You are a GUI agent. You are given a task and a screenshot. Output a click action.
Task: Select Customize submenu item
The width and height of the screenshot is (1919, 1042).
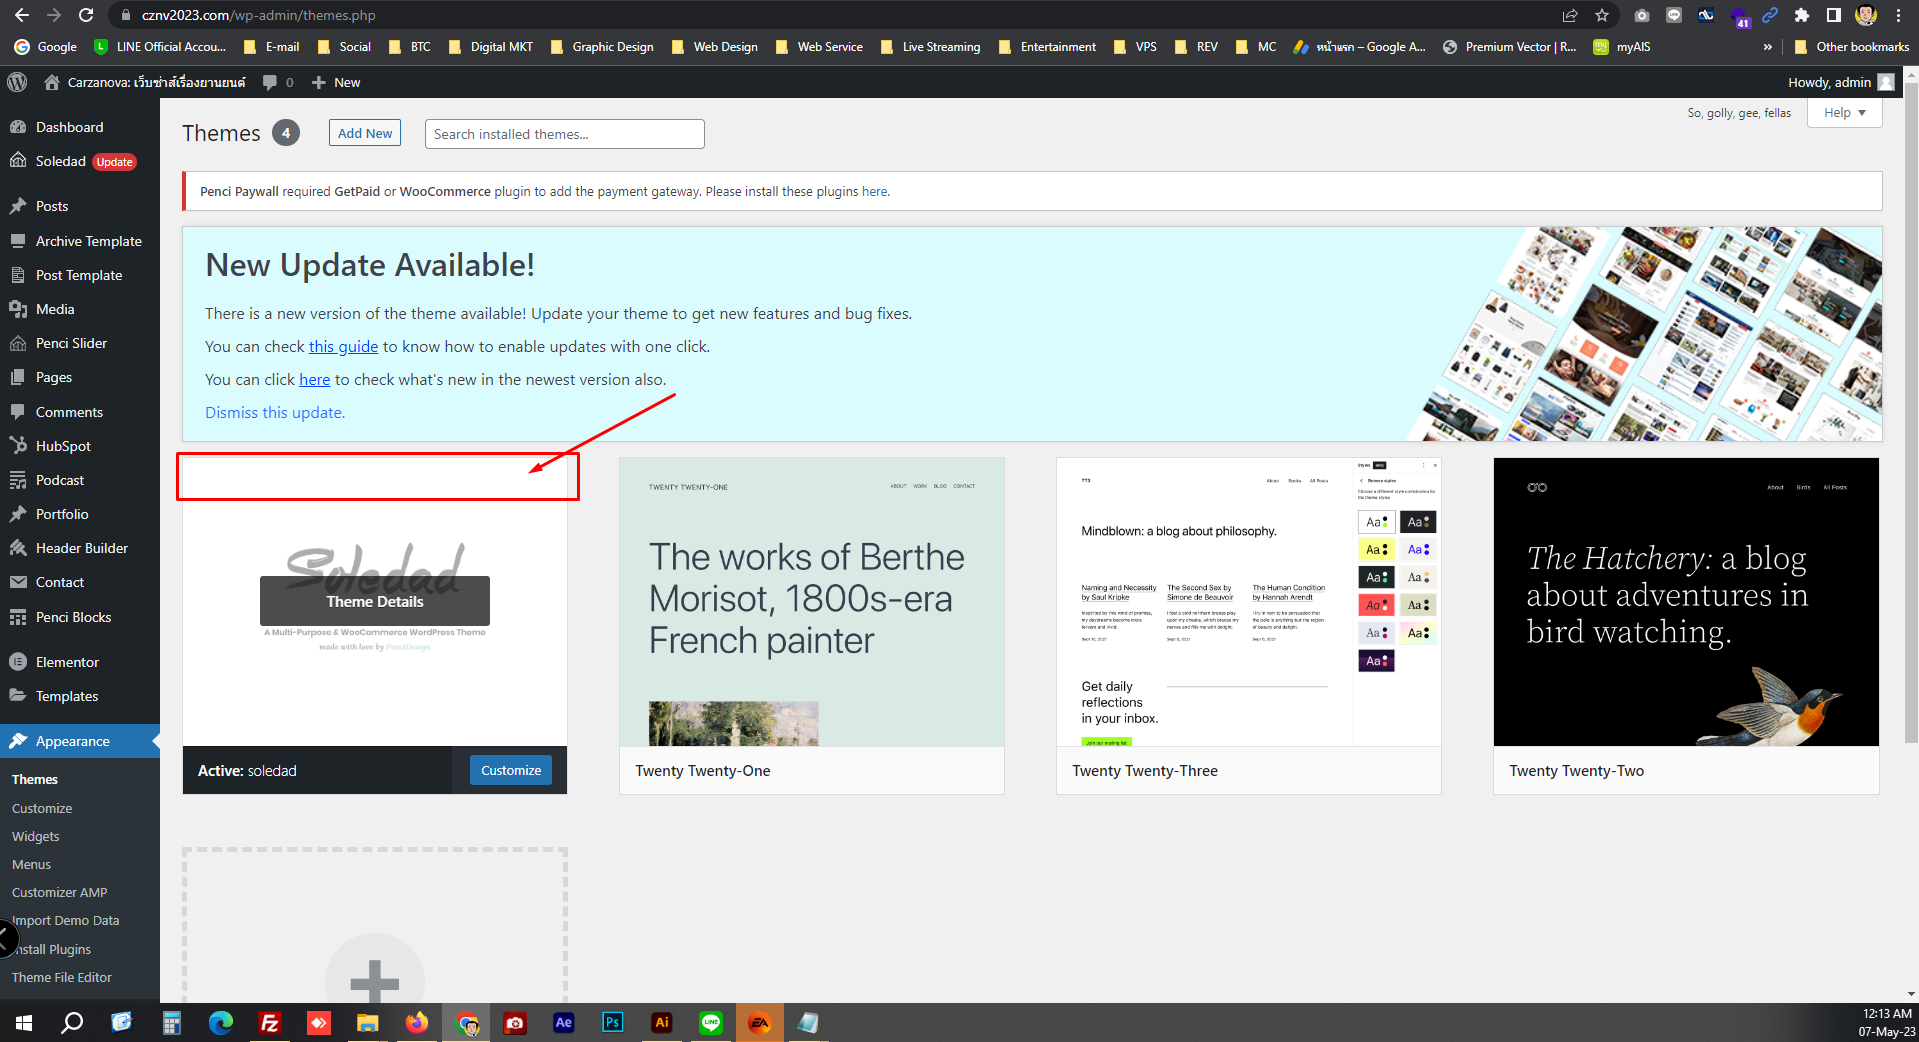point(42,808)
